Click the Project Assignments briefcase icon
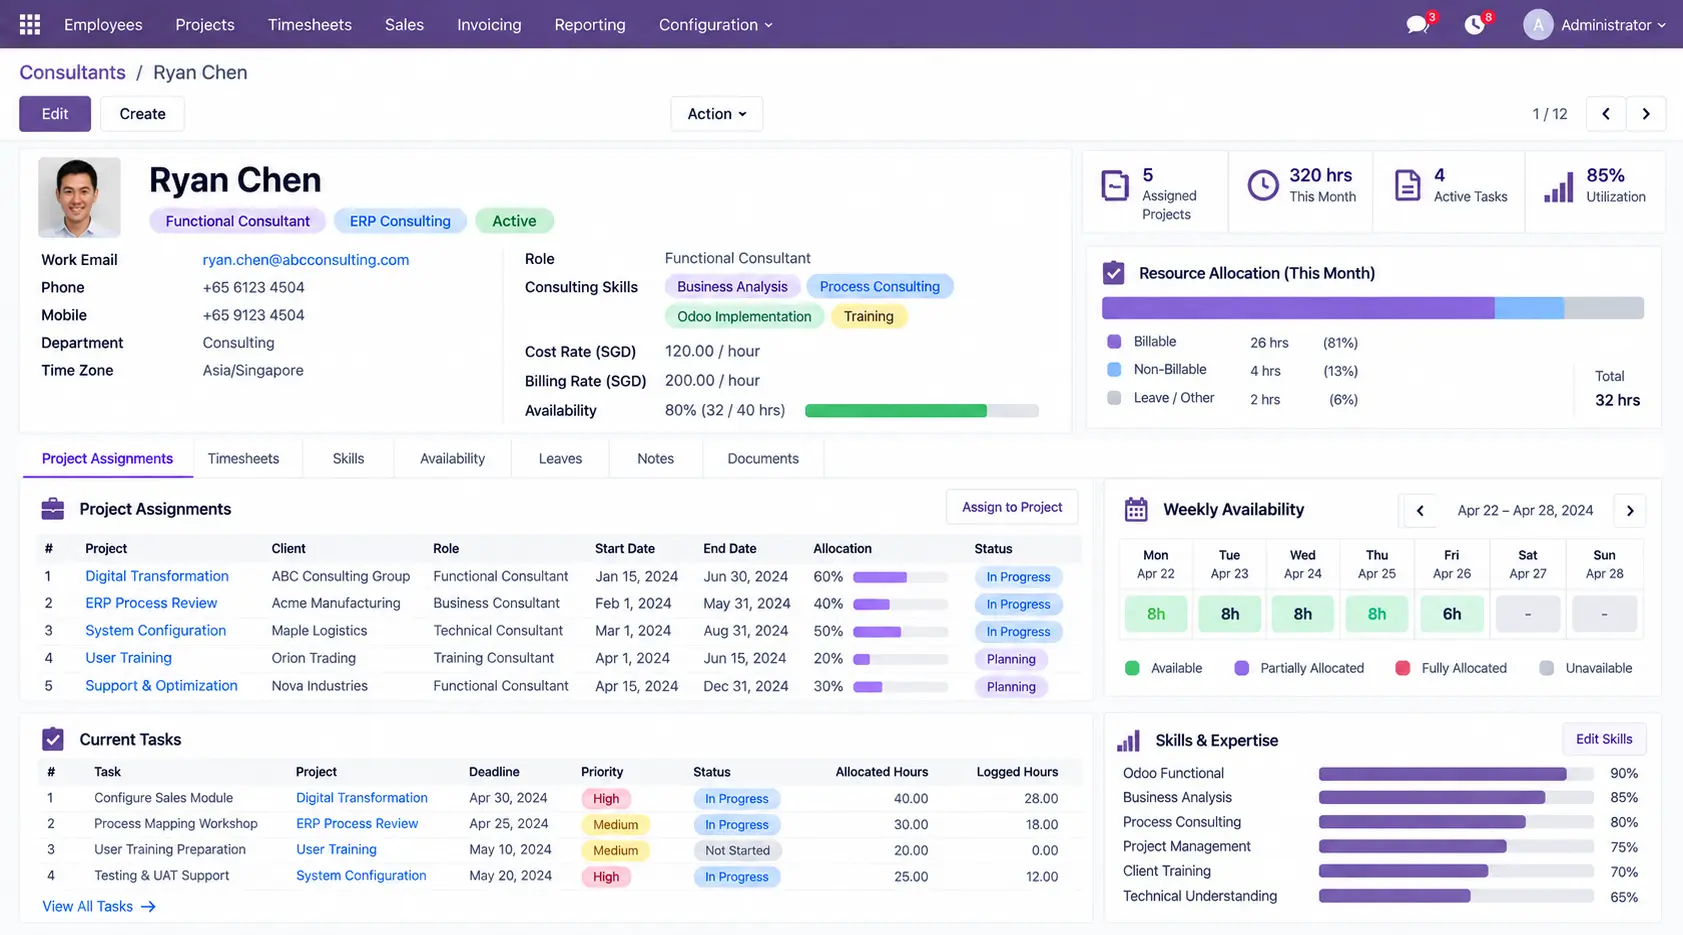 [53, 509]
